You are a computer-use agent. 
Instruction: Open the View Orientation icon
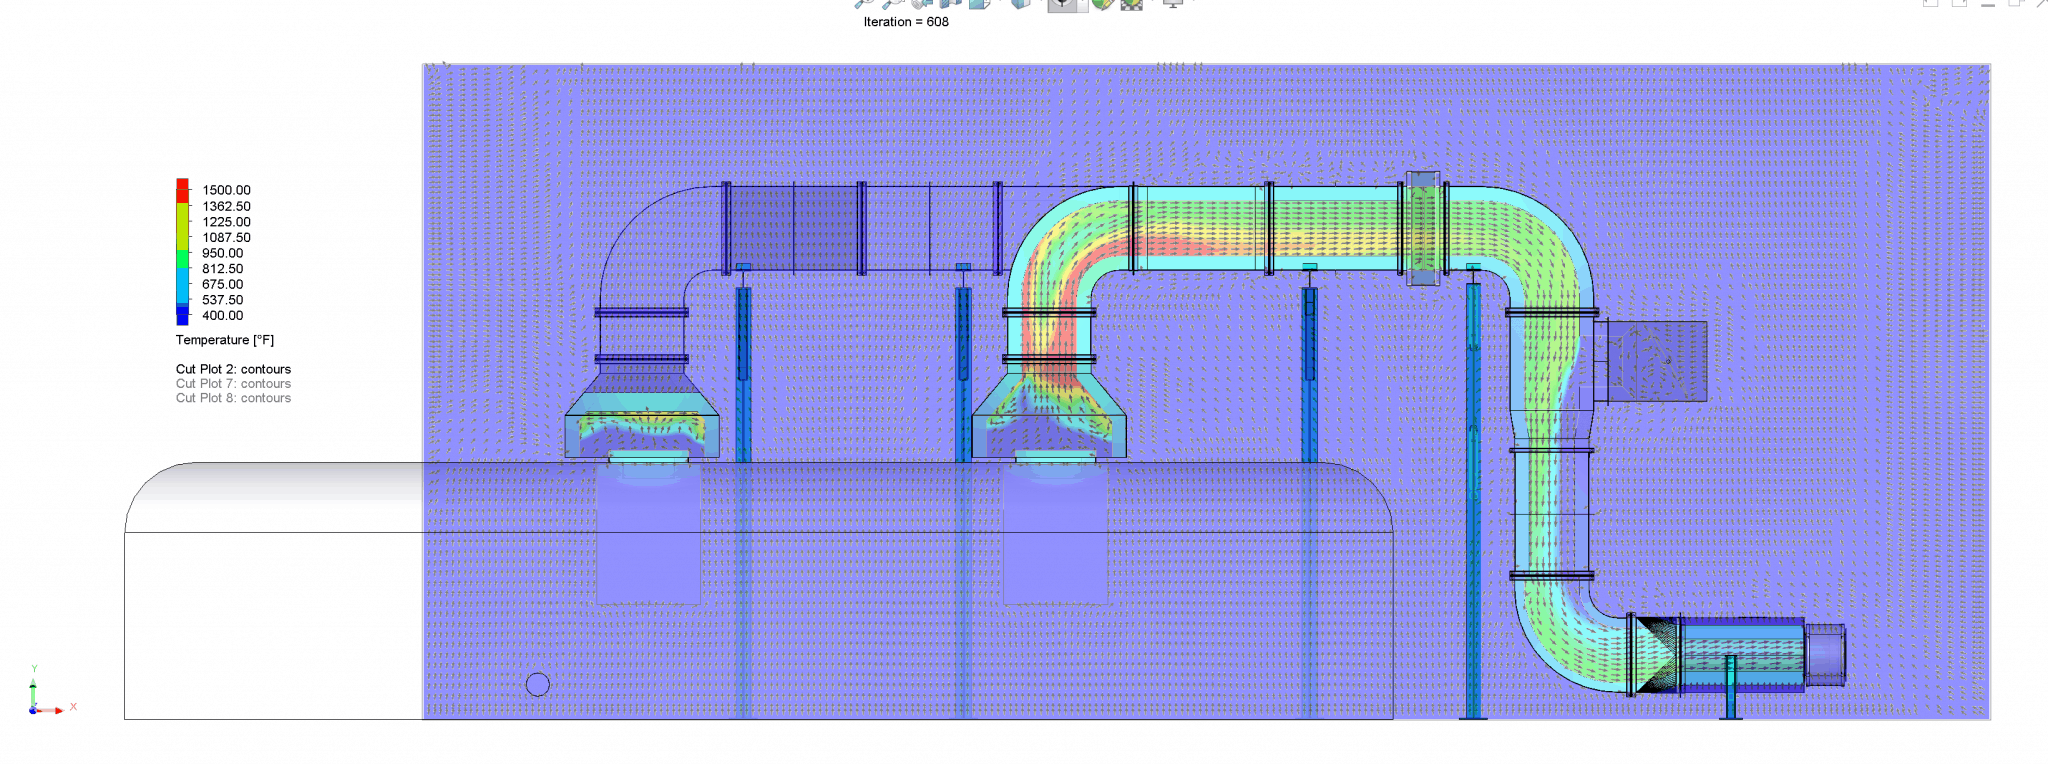pyautogui.click(x=979, y=4)
